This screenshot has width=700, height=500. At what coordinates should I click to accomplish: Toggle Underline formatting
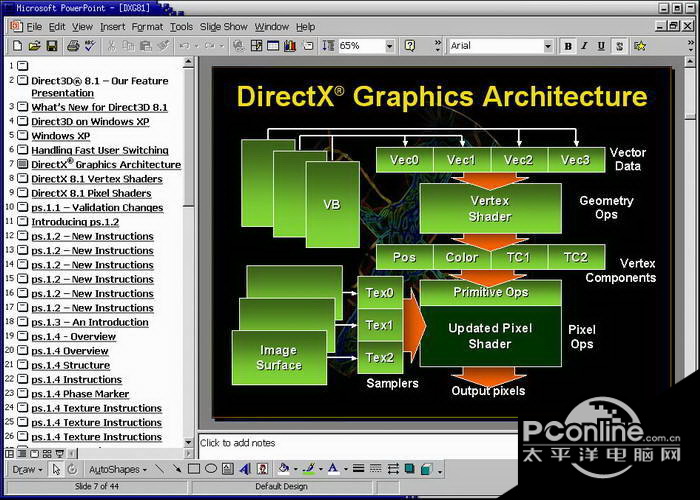point(601,46)
